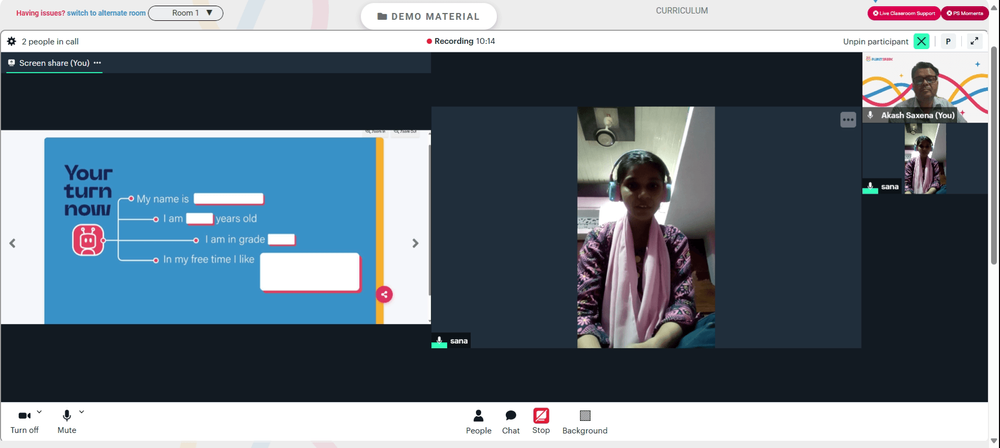This screenshot has height=448, width=1000.
Task: Click Zoom in button above slide
Action: coord(376,133)
